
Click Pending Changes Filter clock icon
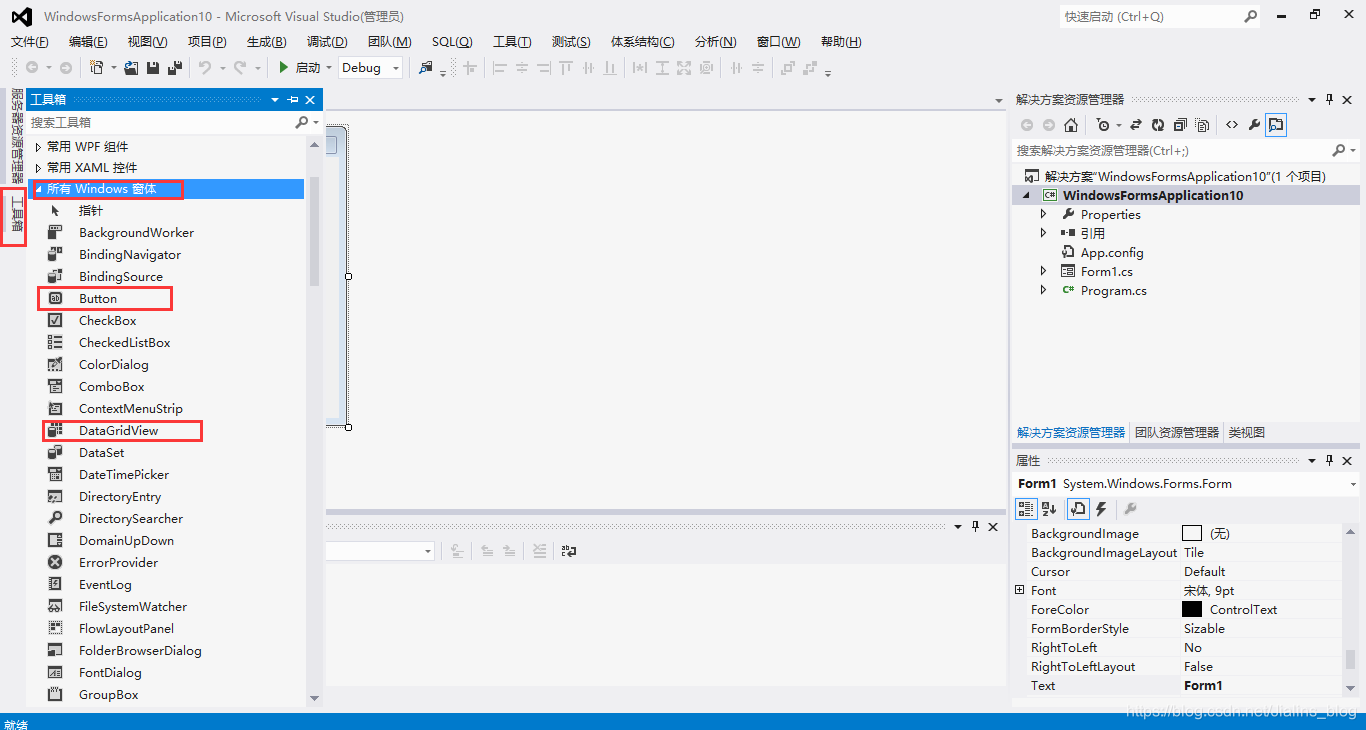pyautogui.click(x=1103, y=125)
